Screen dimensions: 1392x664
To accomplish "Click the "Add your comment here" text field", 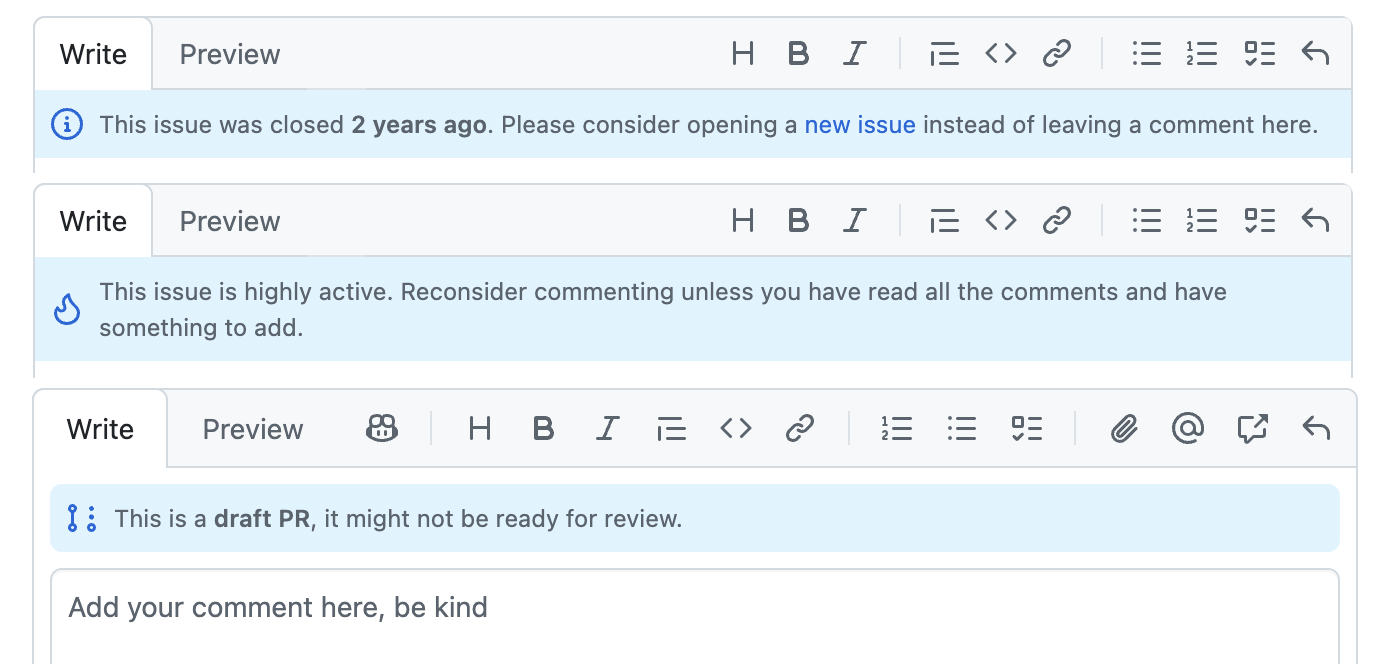I will coord(694,608).
